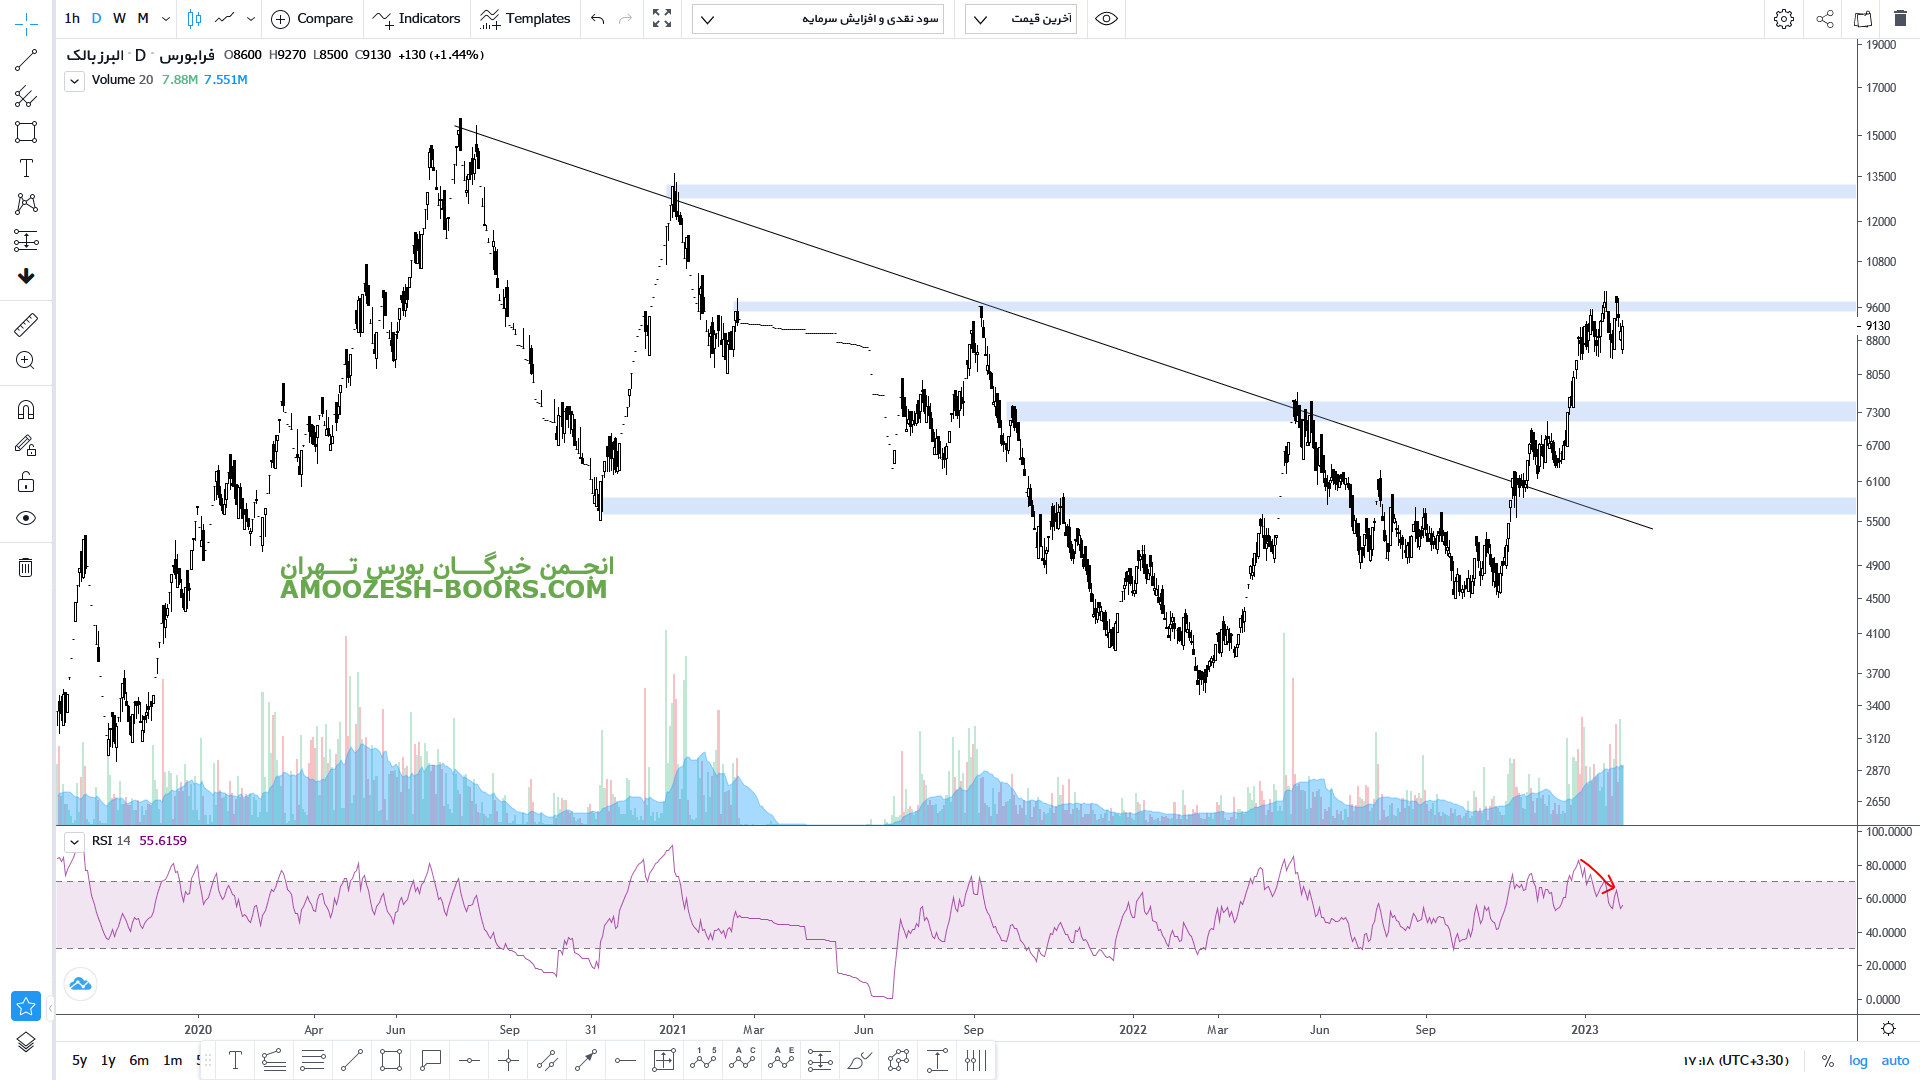
Task: Click the 9130 current price label
Action: [x=1878, y=325]
